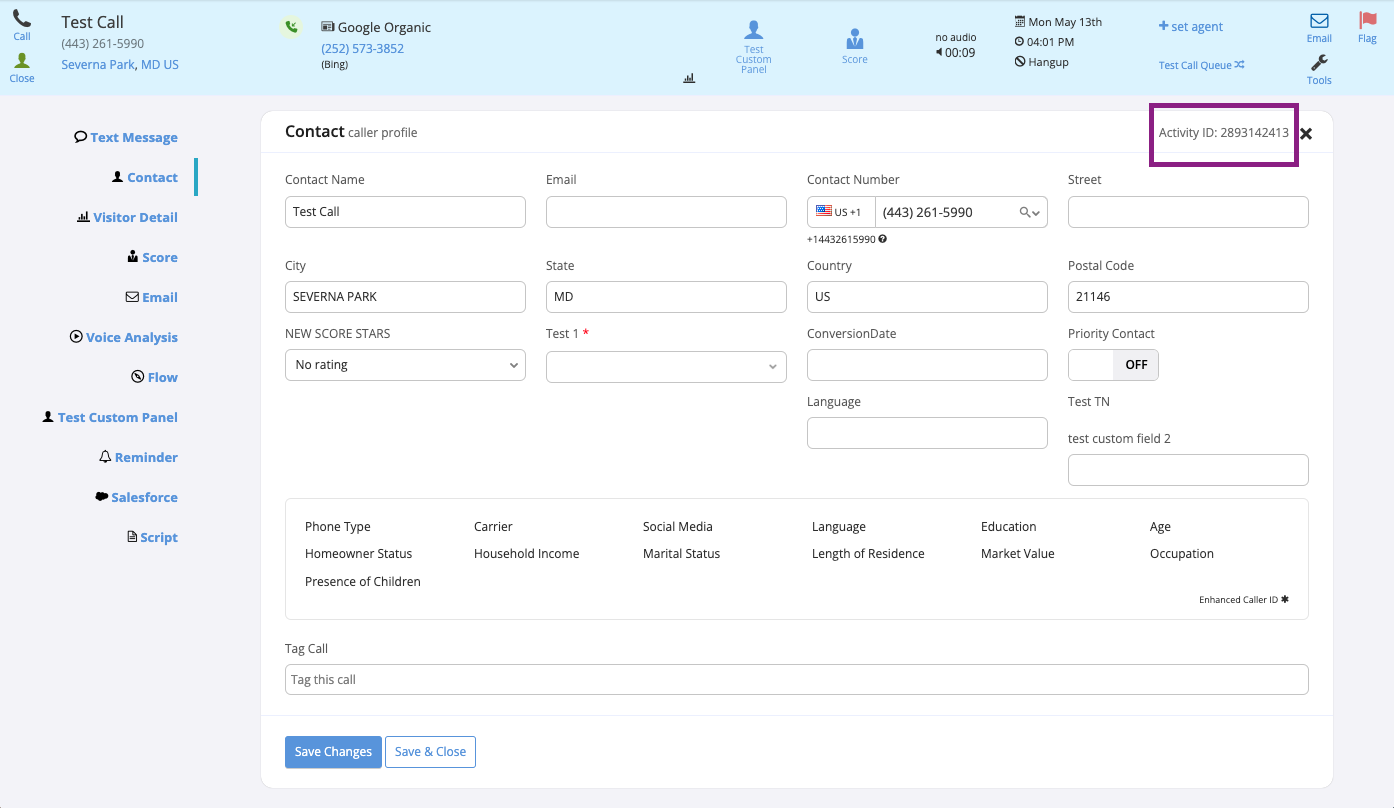Open the Score sidebar tab
Screen dimensions: 1394x808
click(152, 257)
